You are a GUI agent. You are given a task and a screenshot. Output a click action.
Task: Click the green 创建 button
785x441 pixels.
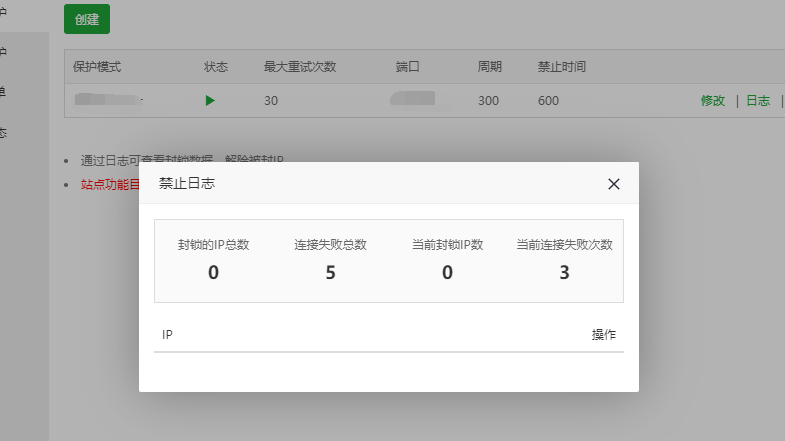point(87,19)
